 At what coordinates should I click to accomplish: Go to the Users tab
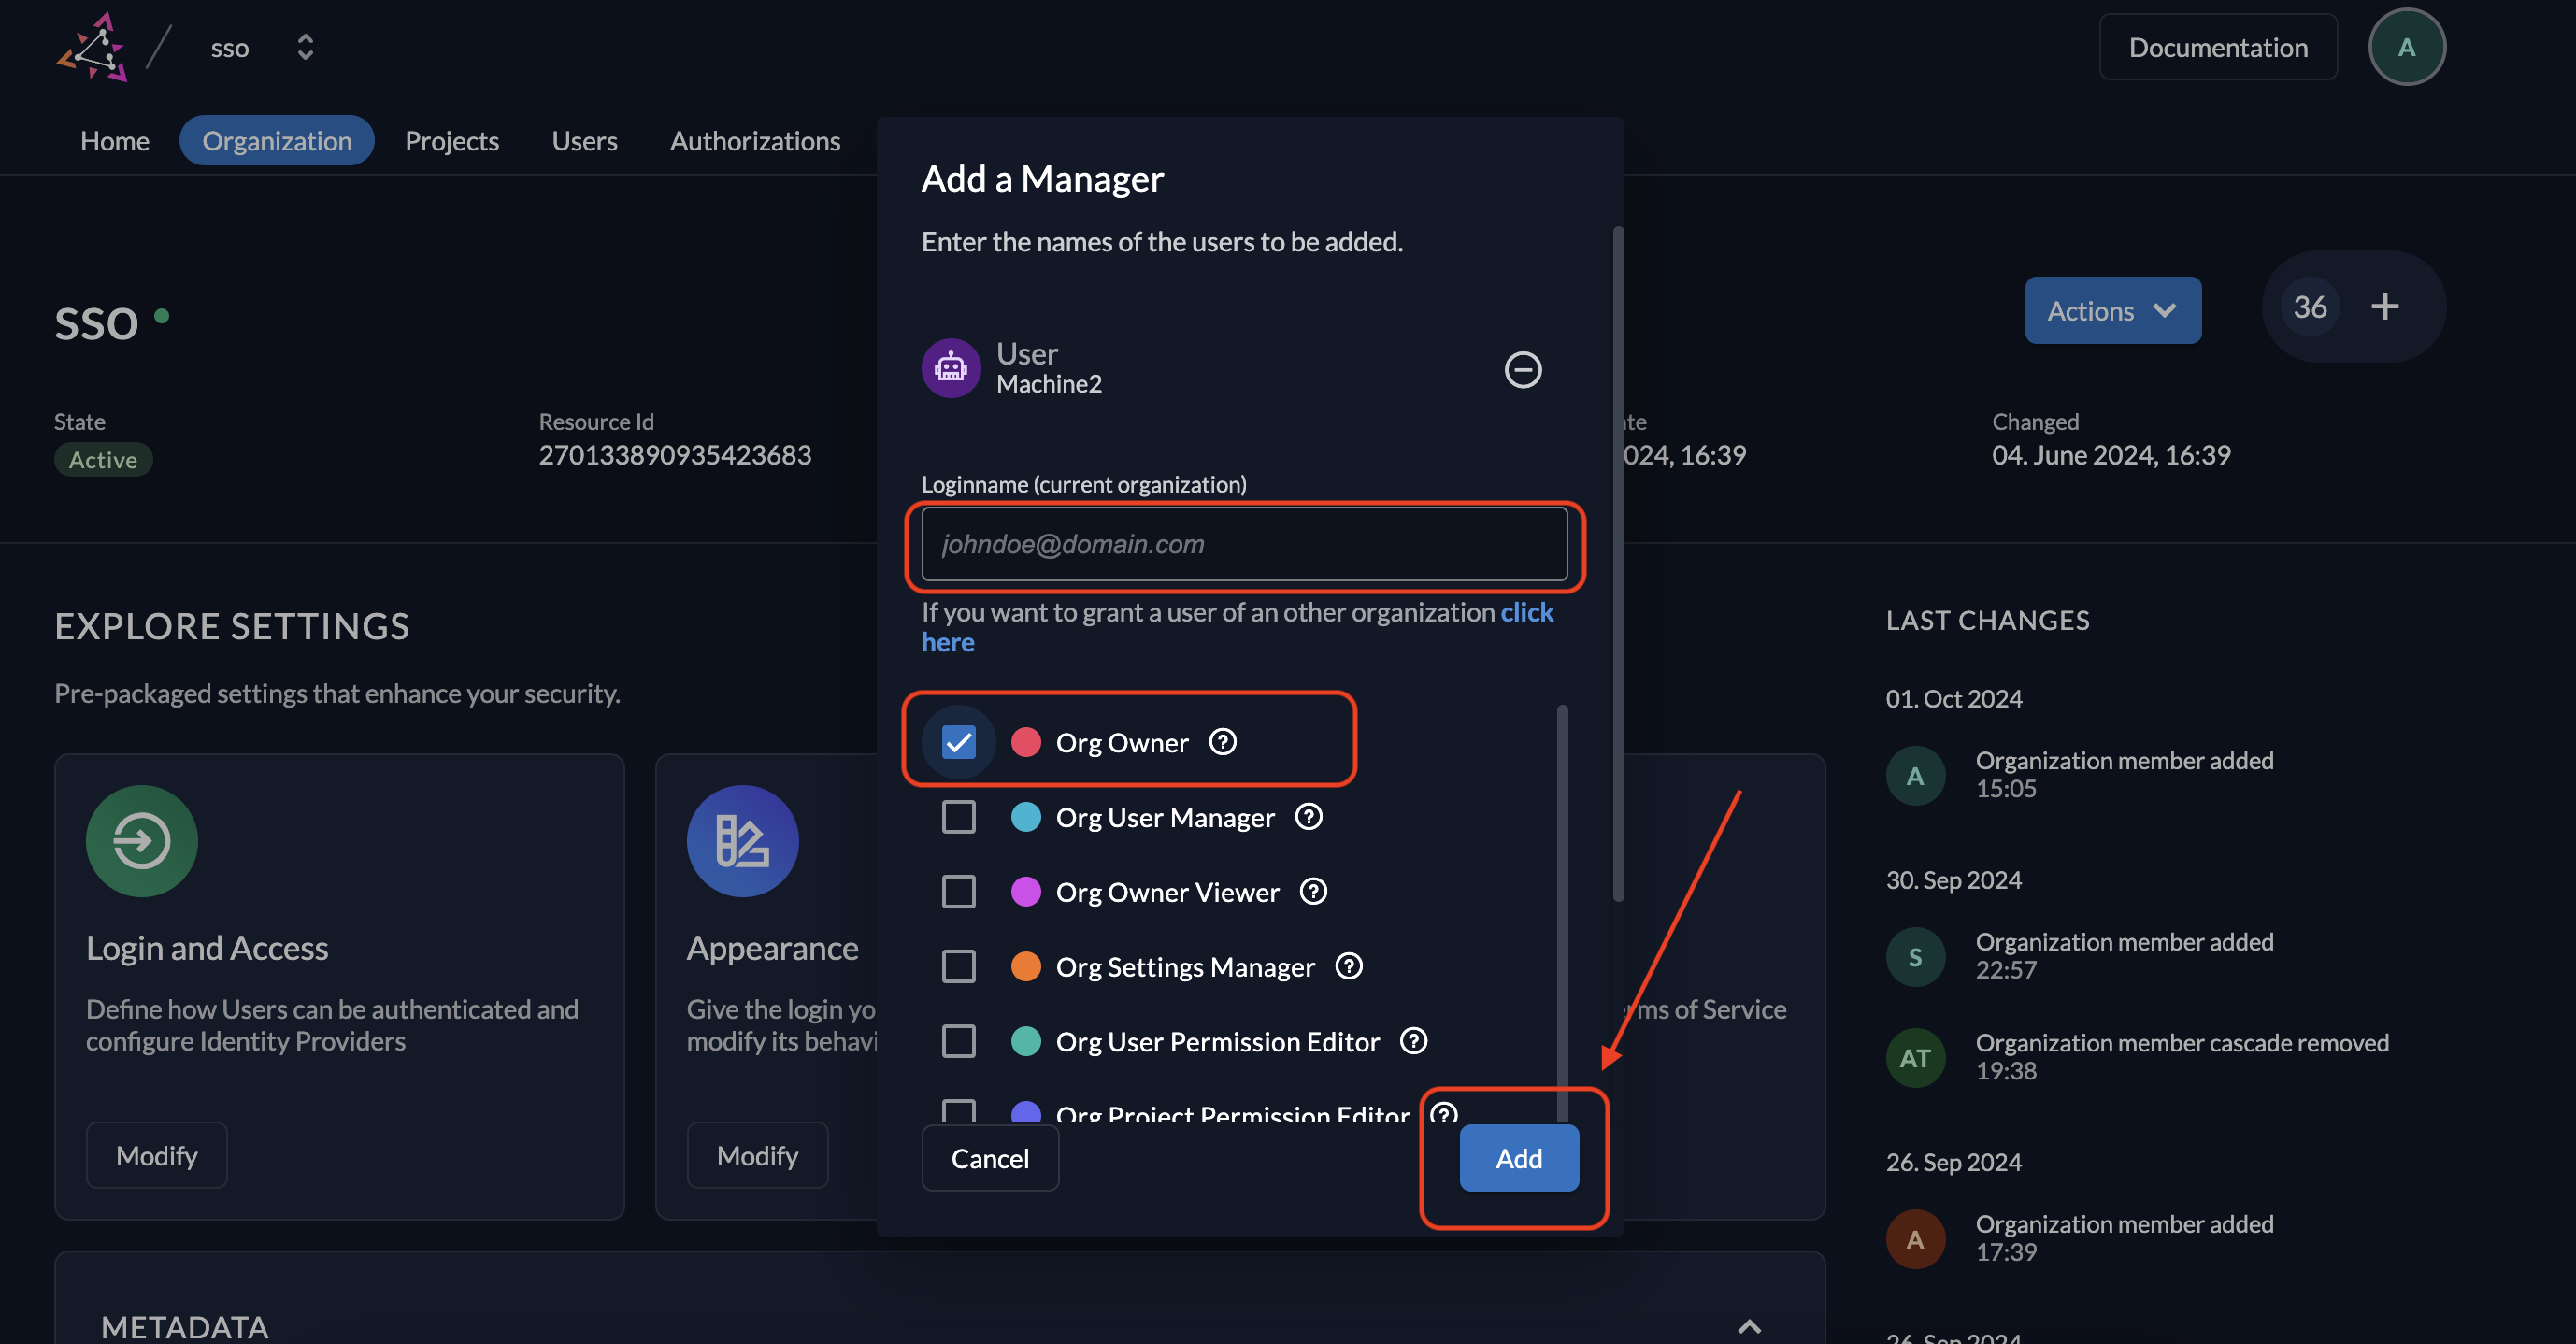point(584,141)
